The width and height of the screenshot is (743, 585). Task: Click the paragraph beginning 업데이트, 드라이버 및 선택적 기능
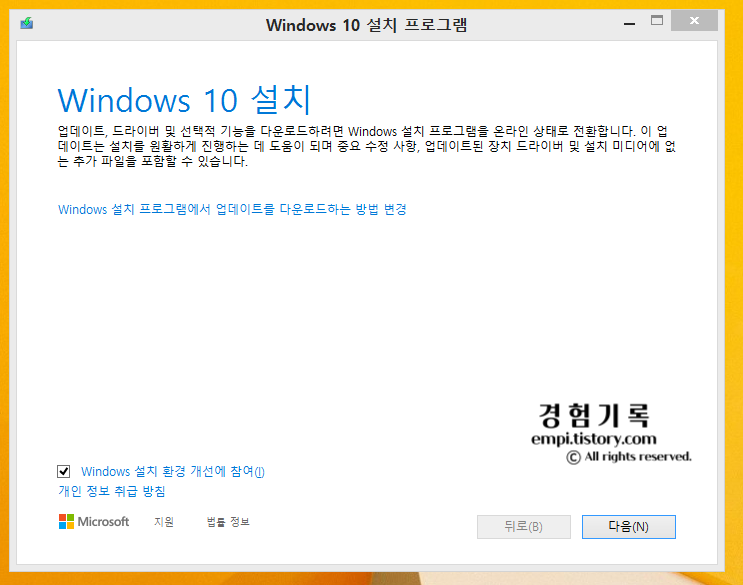pos(367,146)
